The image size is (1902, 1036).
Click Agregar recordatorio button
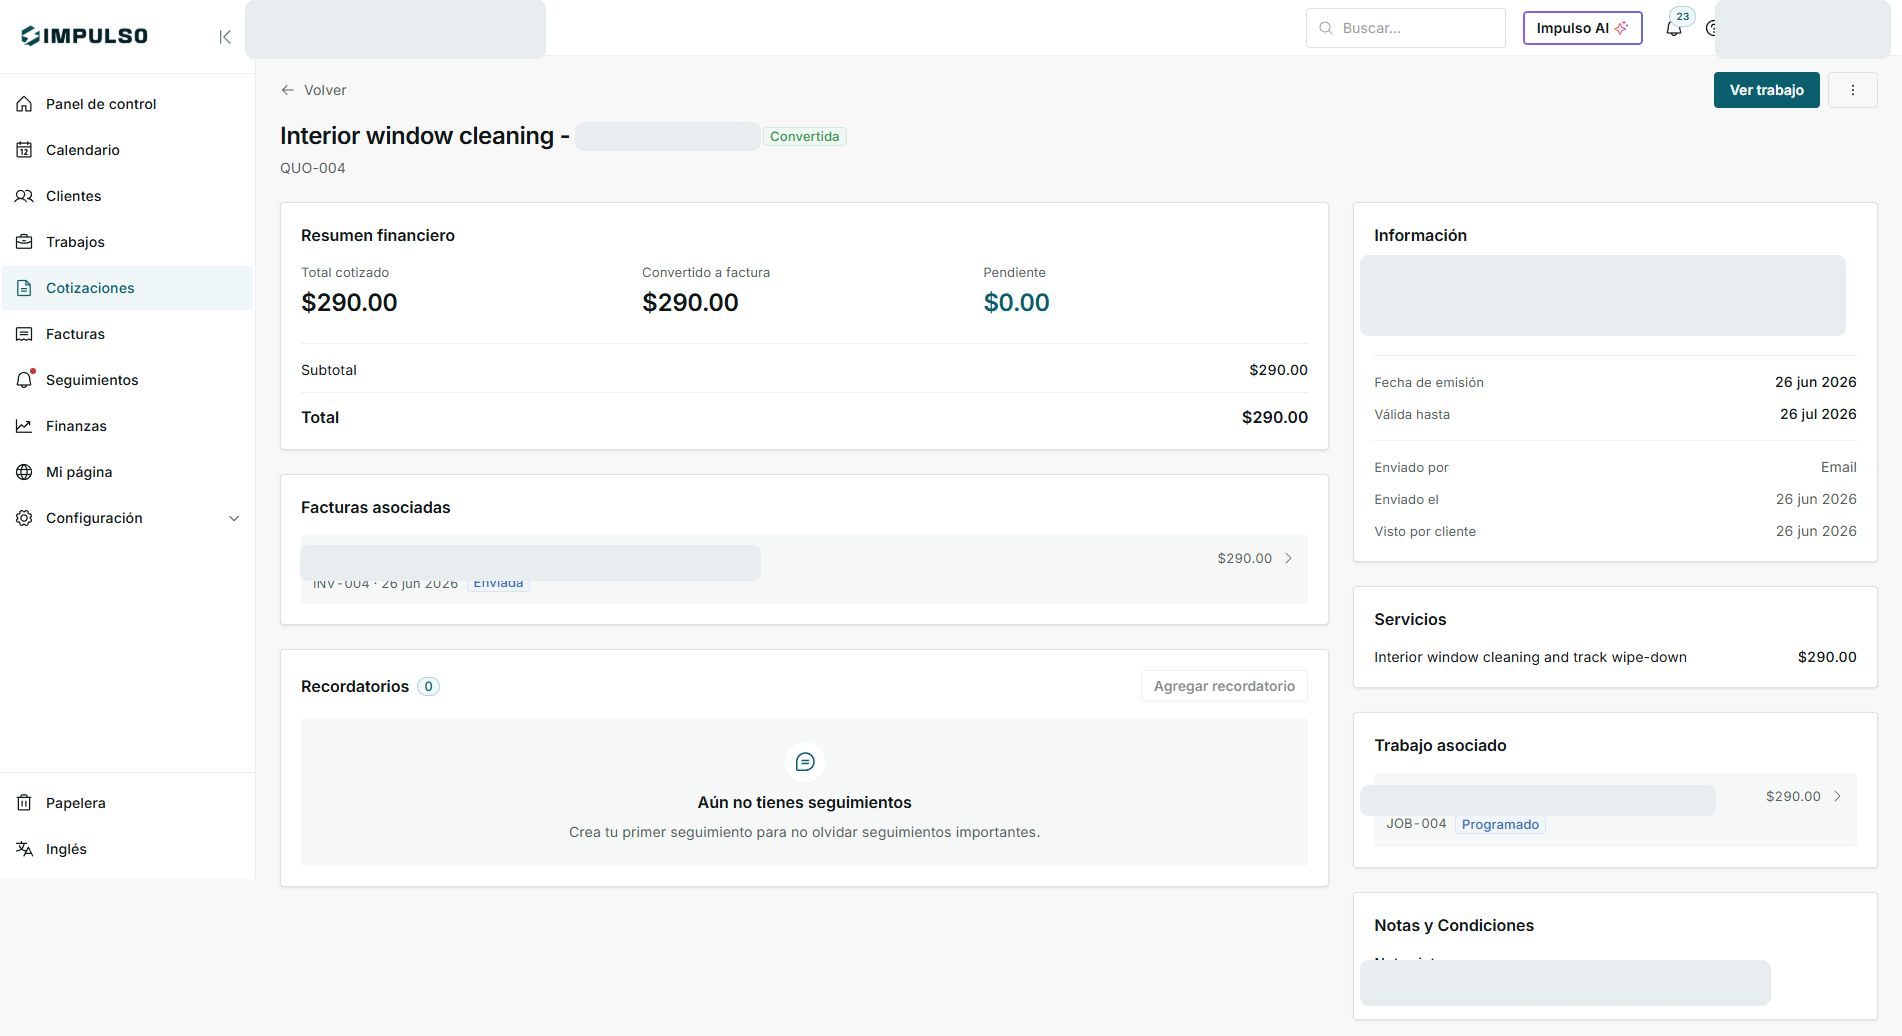tap(1224, 686)
